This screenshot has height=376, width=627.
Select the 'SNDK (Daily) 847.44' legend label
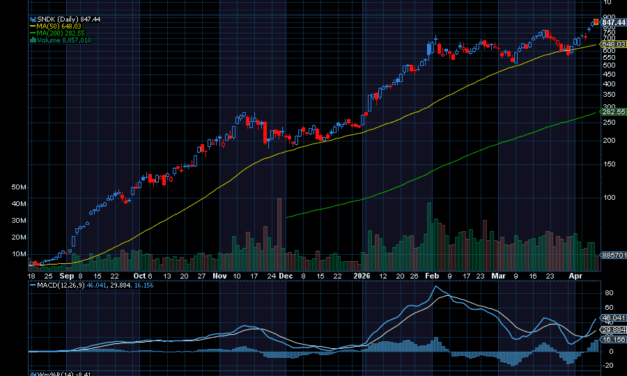[x=69, y=19]
